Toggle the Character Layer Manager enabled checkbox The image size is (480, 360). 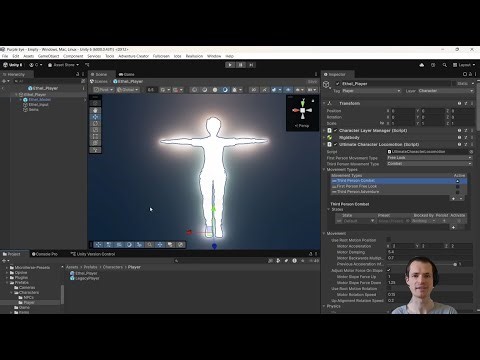336,130
